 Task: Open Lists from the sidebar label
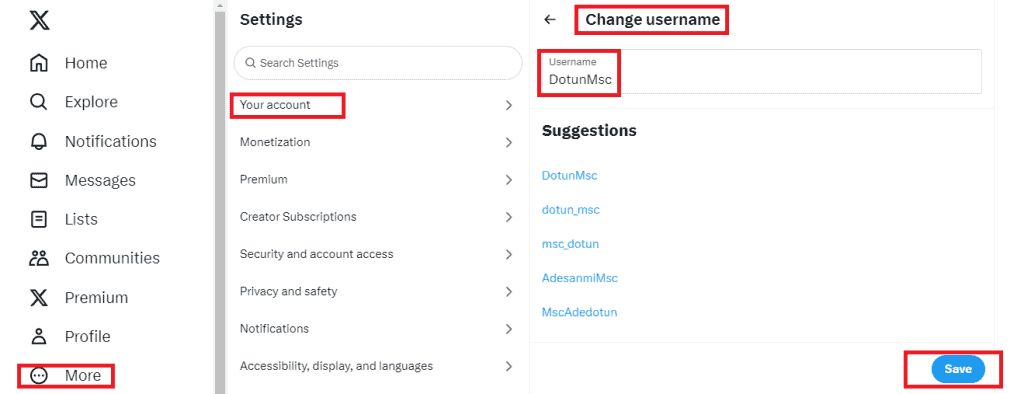82,219
